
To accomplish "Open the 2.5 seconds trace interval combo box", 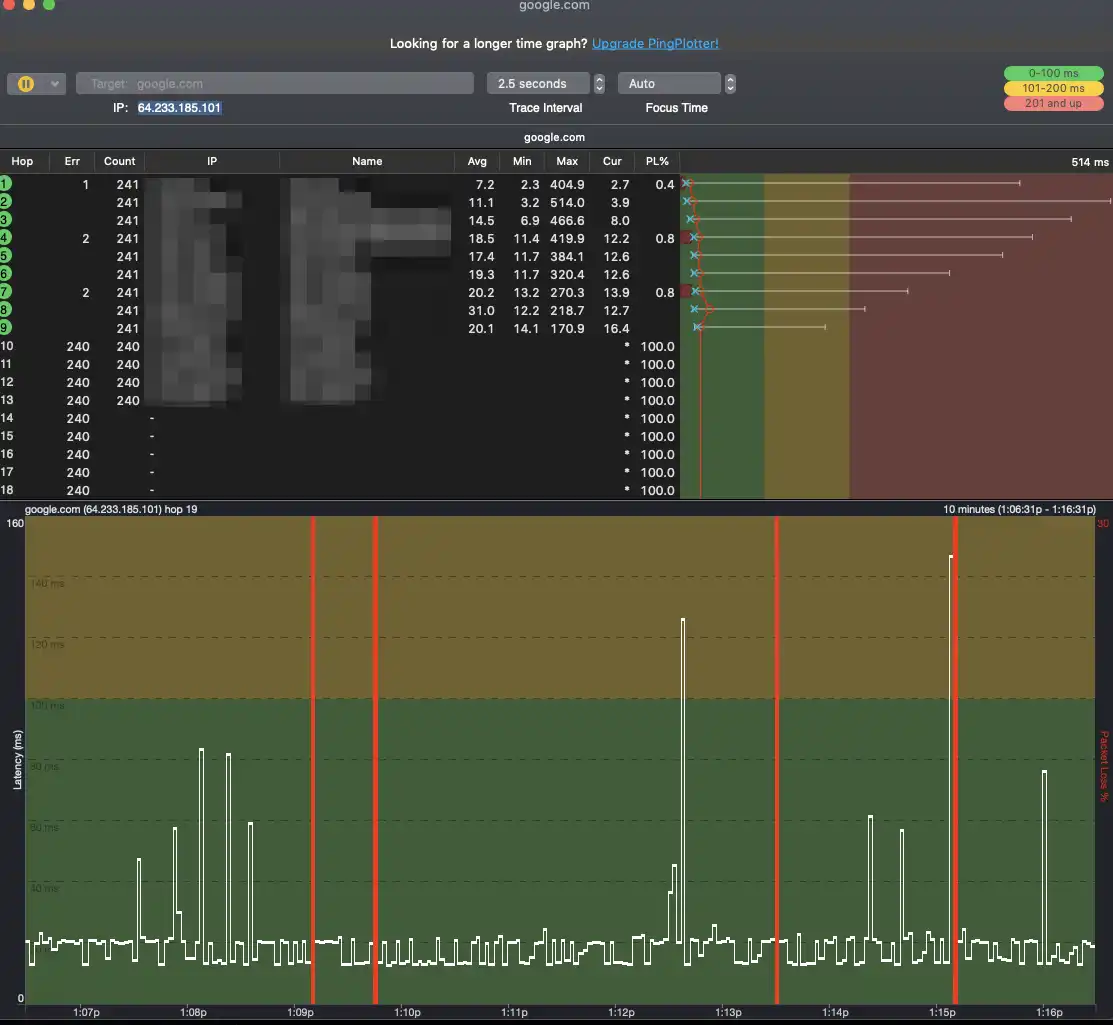I will (538, 83).
